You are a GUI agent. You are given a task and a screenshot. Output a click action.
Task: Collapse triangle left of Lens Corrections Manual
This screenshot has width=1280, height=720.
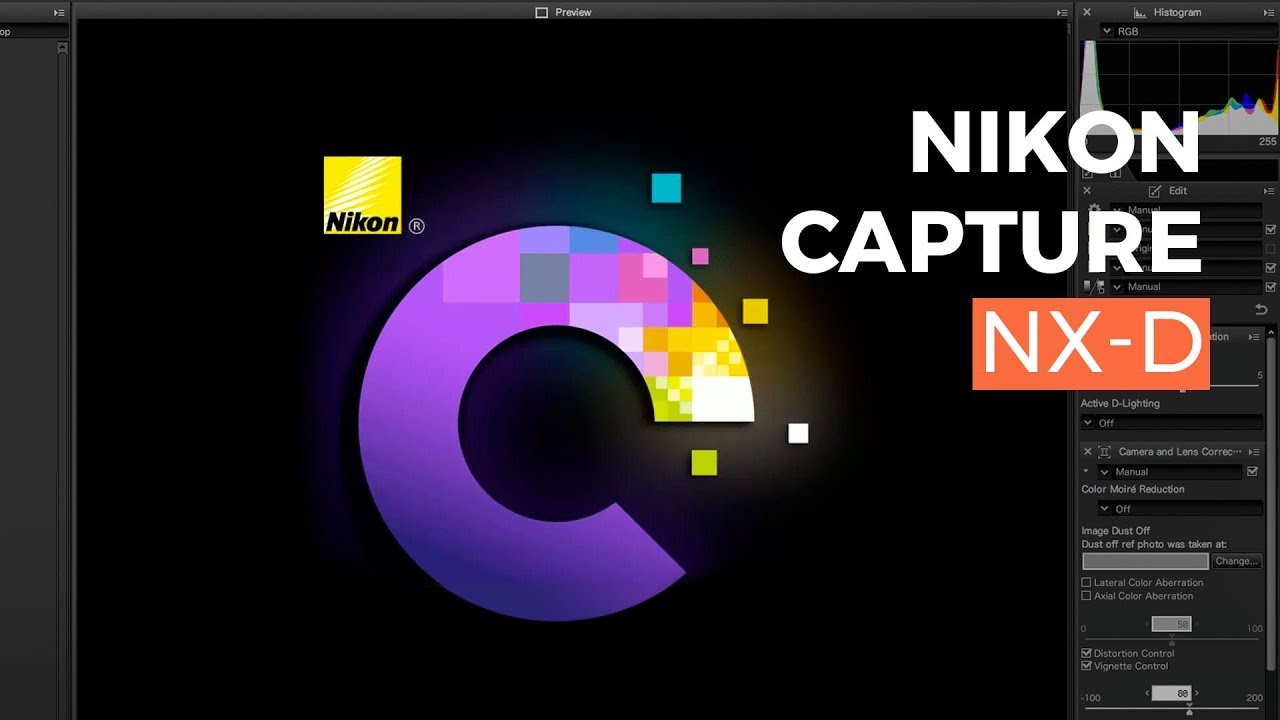(1086, 471)
